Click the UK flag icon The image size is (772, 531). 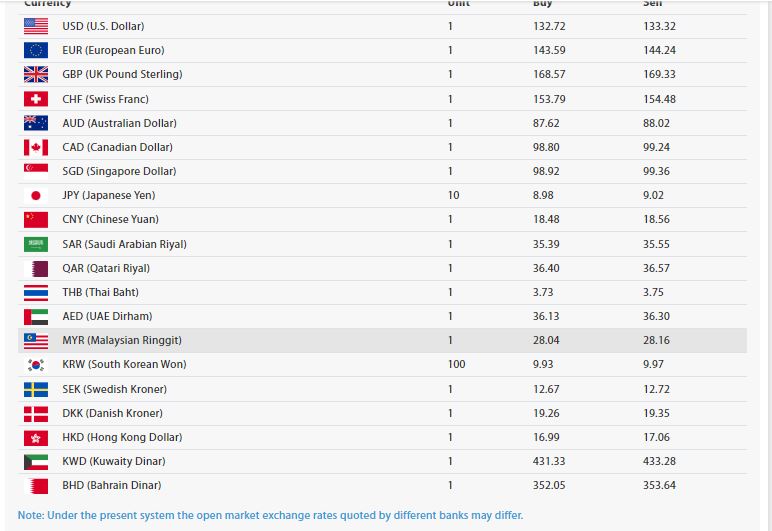coord(36,74)
